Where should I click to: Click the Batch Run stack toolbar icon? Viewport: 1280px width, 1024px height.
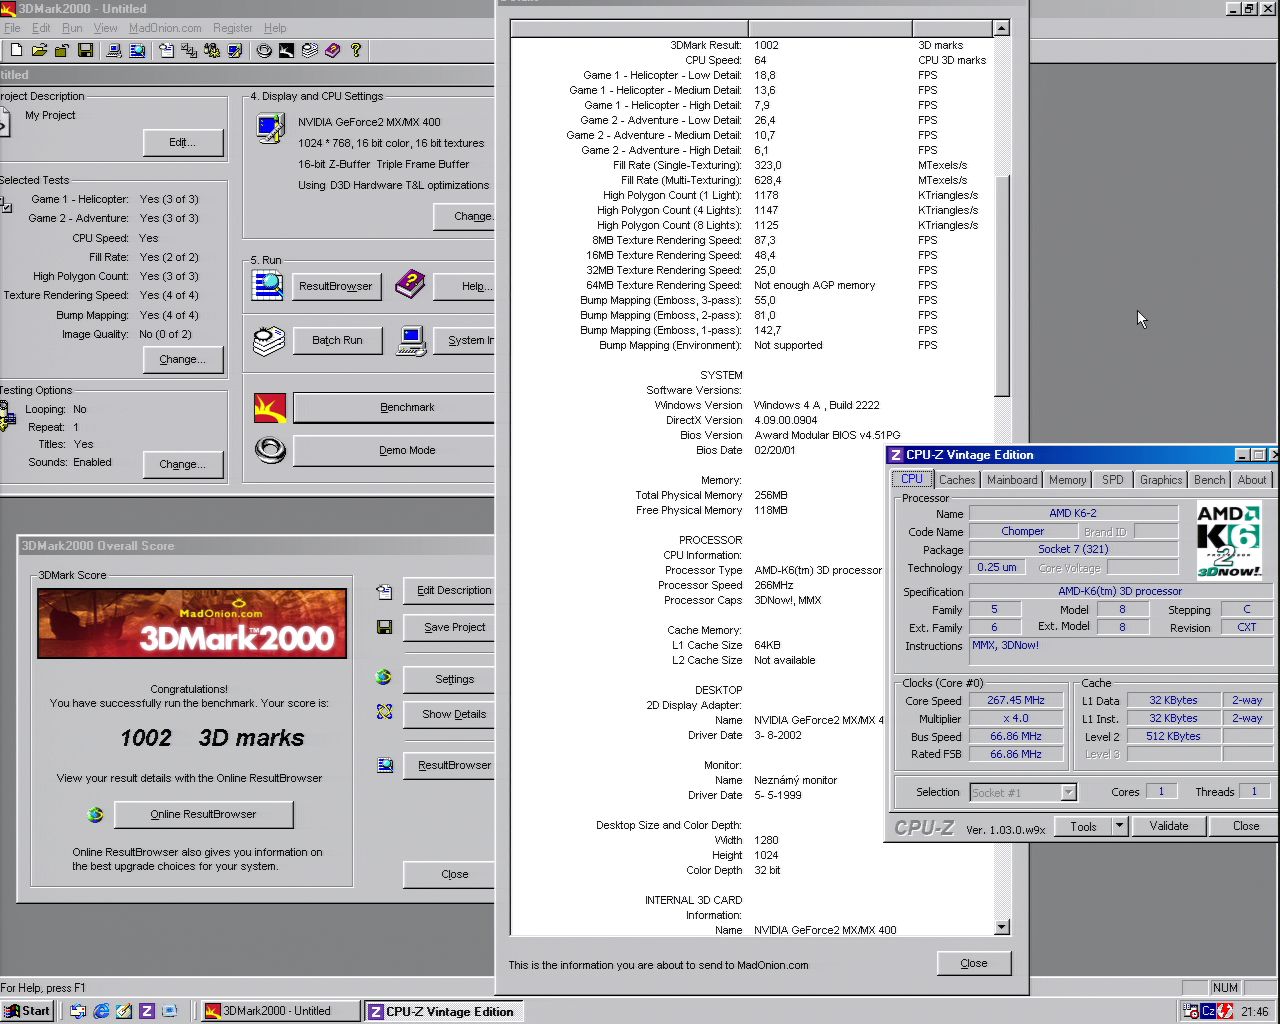point(310,50)
